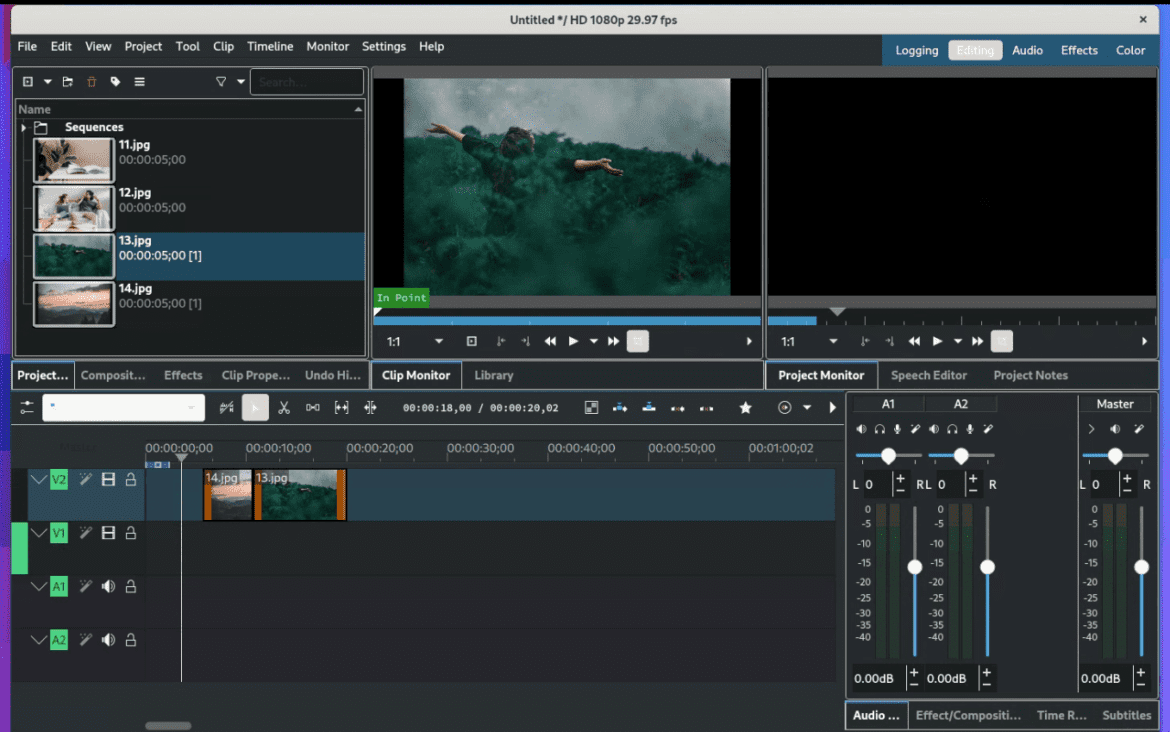Switch to the Color workspace
The image size is (1170, 732).
point(1130,50)
